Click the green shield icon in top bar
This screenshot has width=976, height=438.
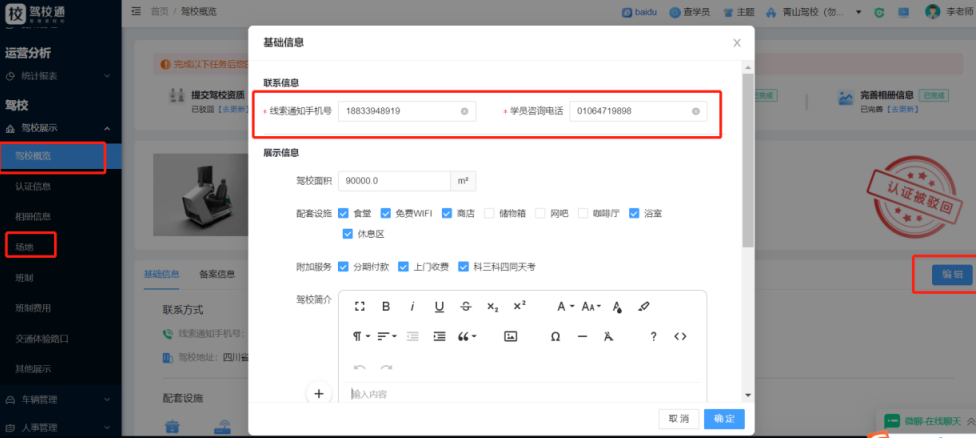point(879,12)
